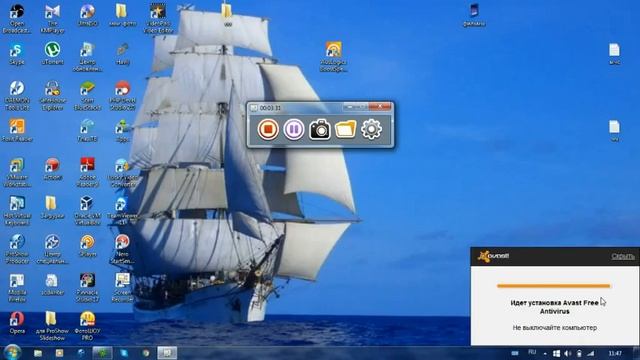Open the Start BlueStacks shortcut
Screen dimensions: 640x360
pyautogui.click(x=87, y=96)
